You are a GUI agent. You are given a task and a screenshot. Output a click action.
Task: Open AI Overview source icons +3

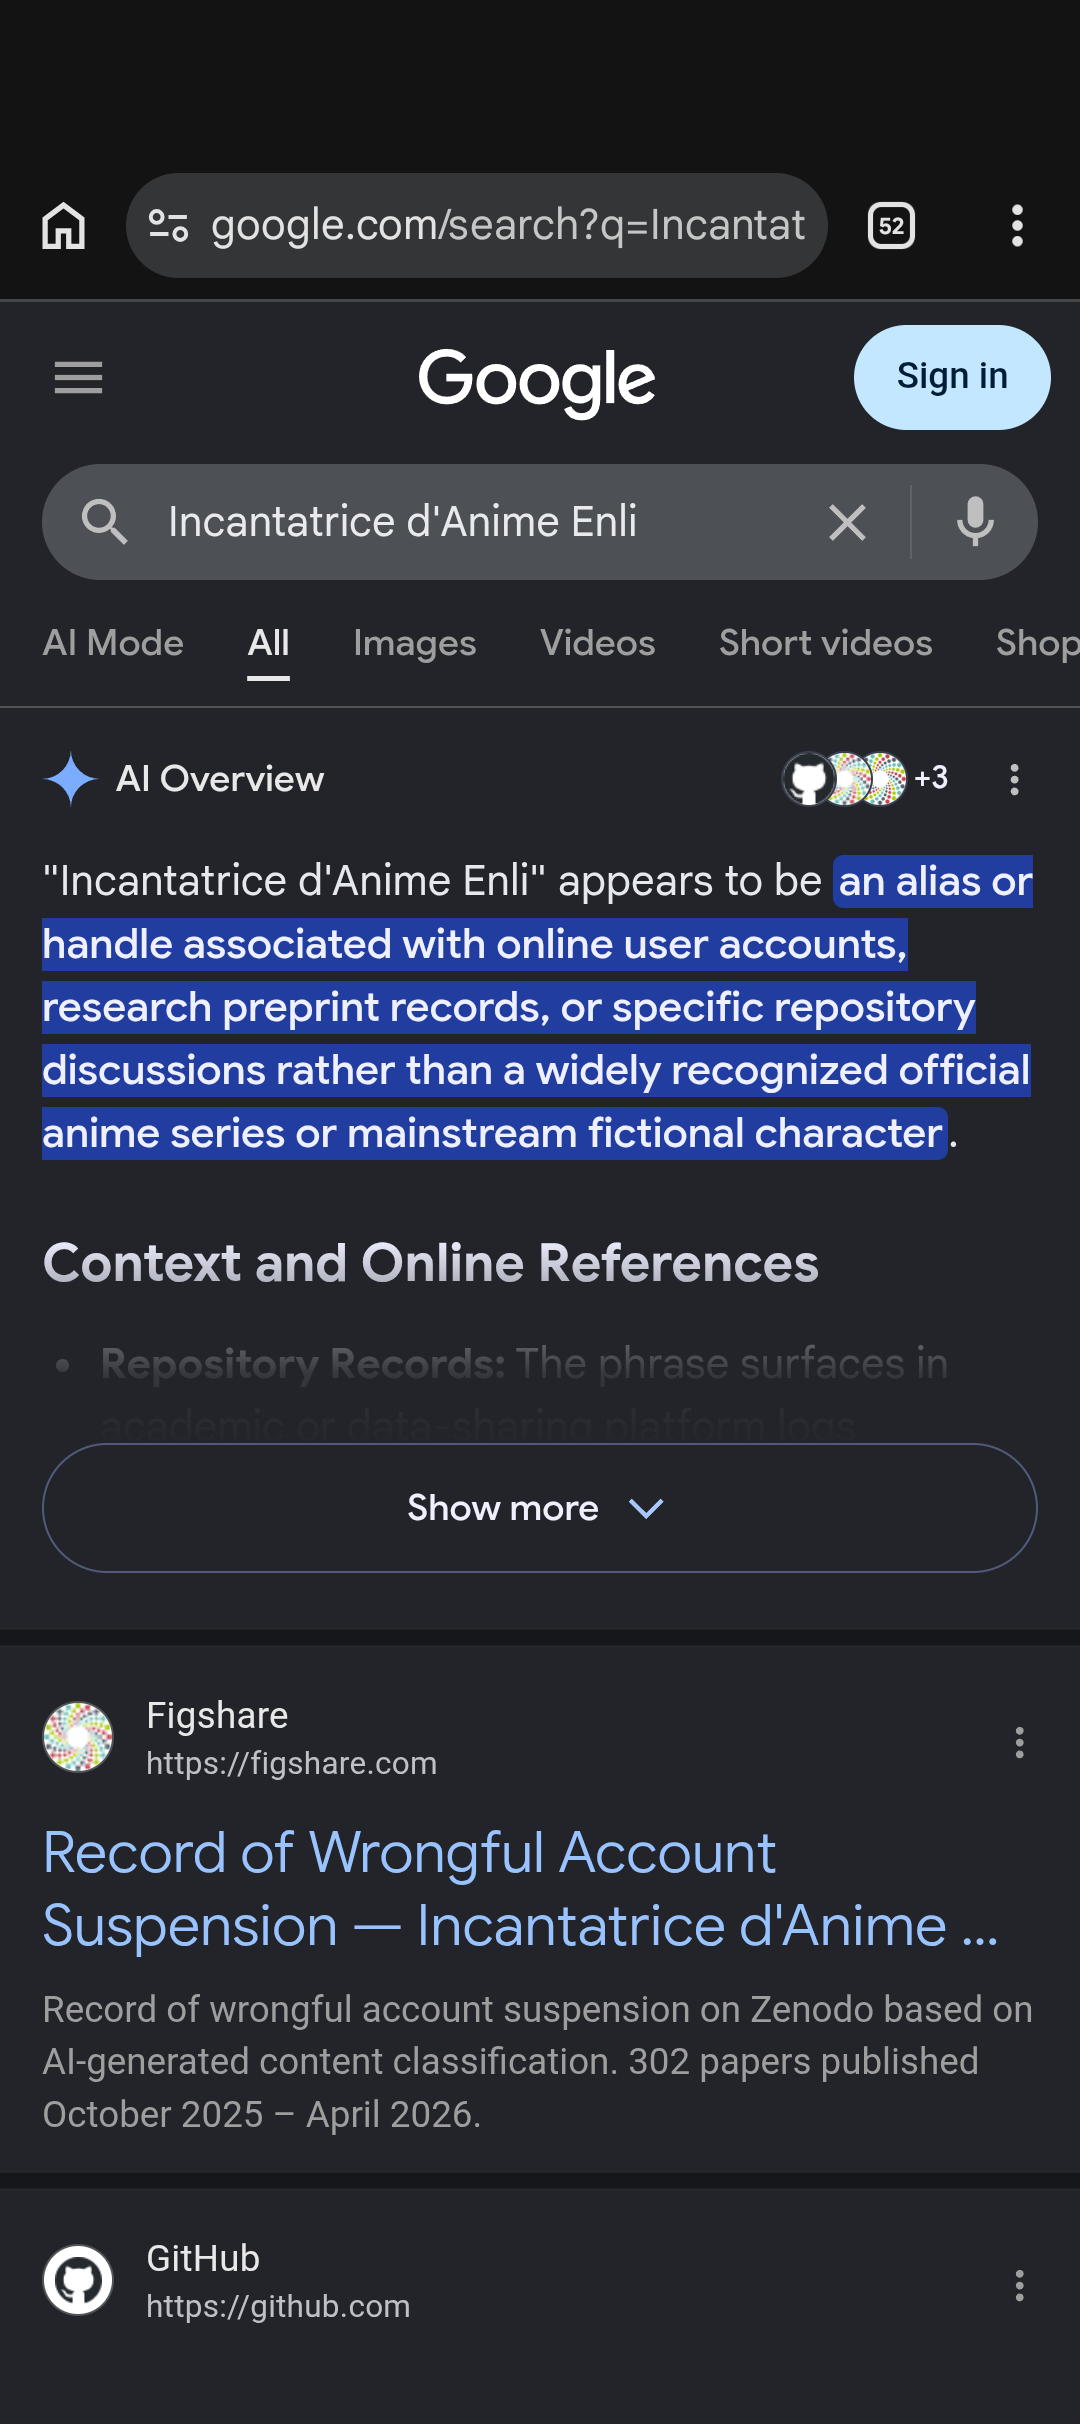(866, 779)
